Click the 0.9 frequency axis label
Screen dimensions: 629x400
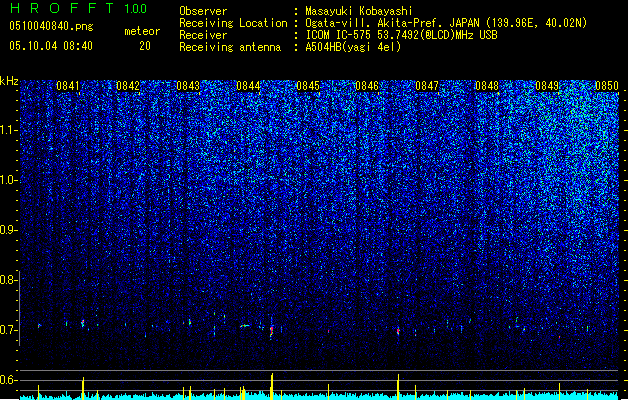coord(8,230)
